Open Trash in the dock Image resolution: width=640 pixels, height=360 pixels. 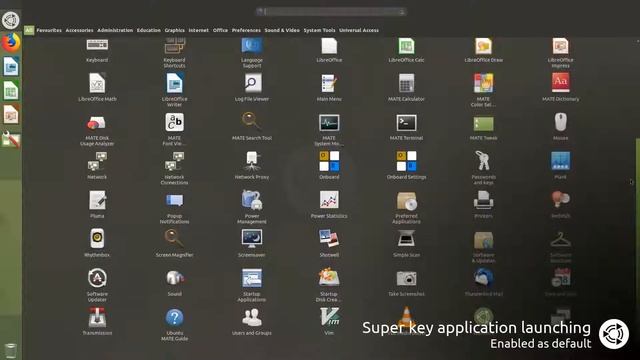point(11,351)
